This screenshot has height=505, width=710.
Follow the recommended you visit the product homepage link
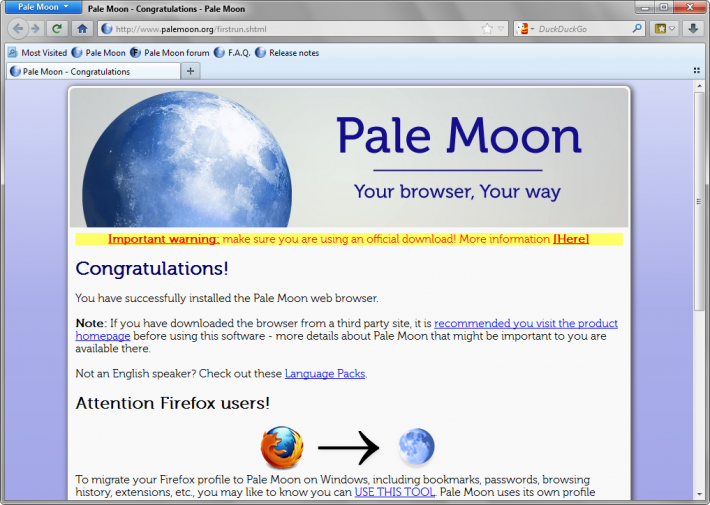526,323
